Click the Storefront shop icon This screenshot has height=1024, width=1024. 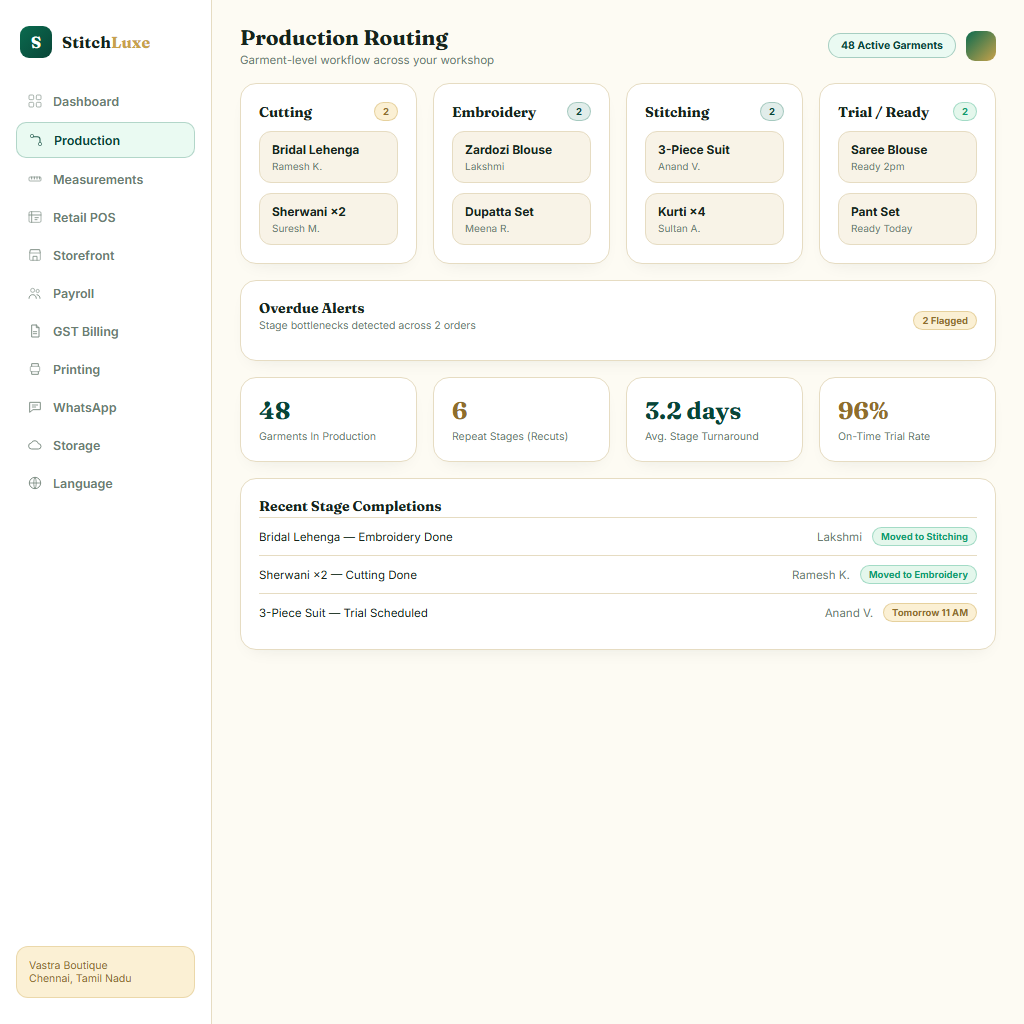[35, 255]
